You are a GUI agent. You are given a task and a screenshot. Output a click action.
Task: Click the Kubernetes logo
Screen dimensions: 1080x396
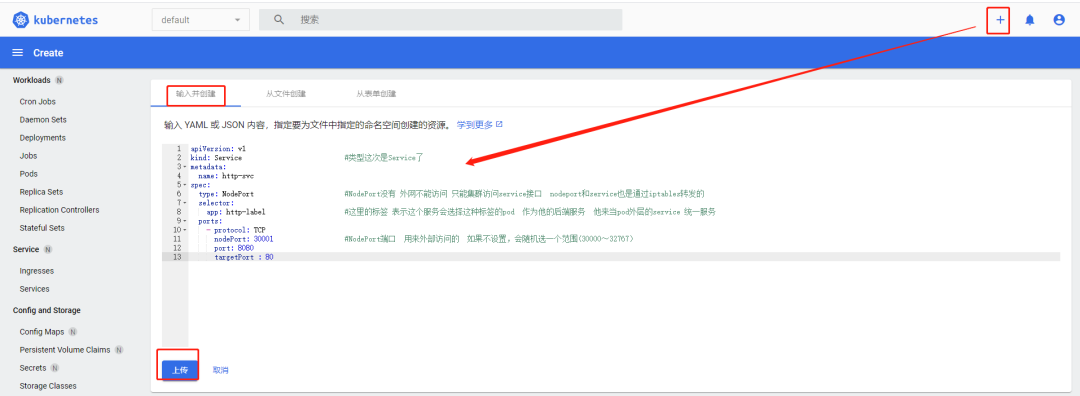(x=21, y=20)
